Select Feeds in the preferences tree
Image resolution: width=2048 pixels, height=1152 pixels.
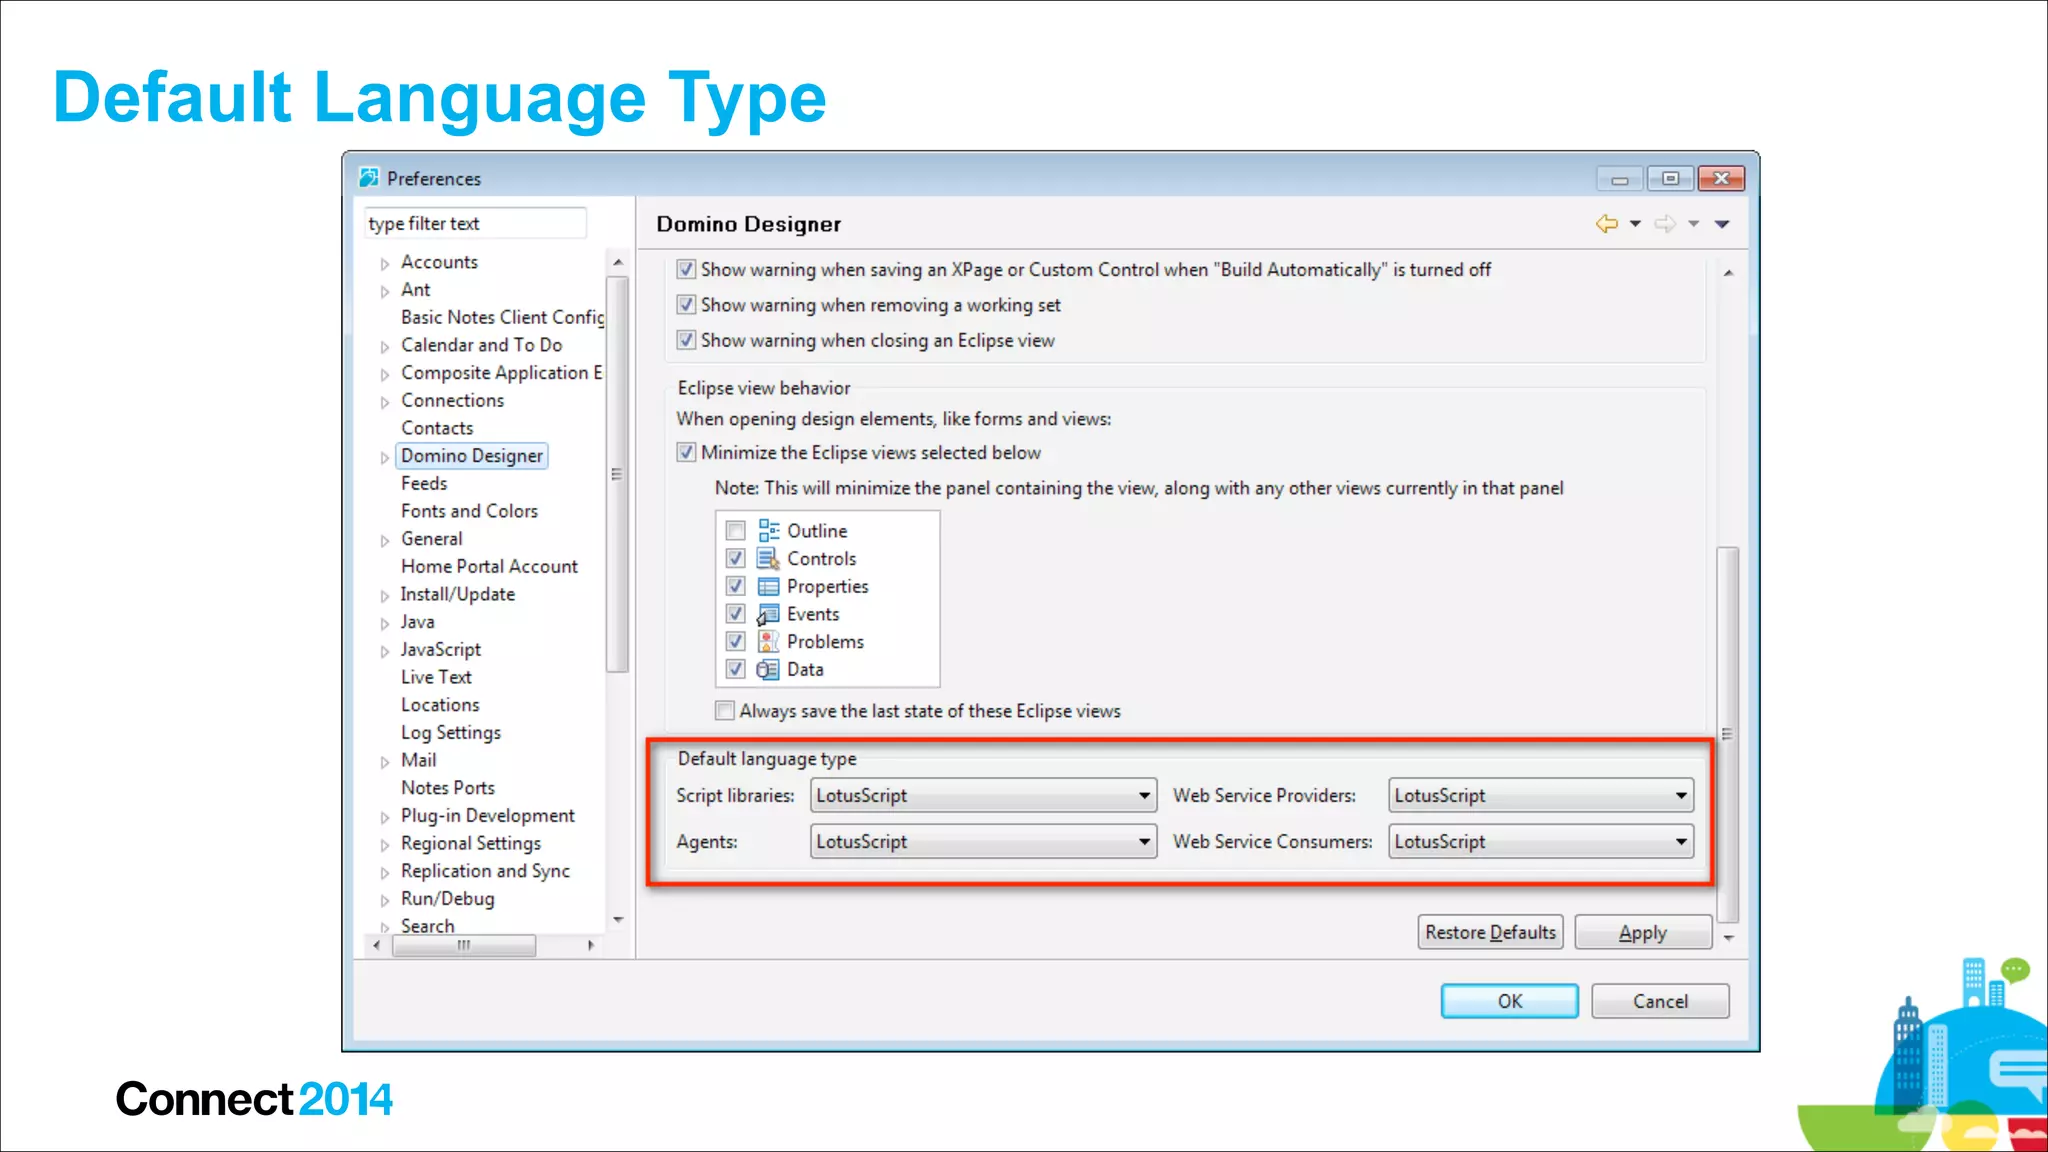[x=424, y=483]
